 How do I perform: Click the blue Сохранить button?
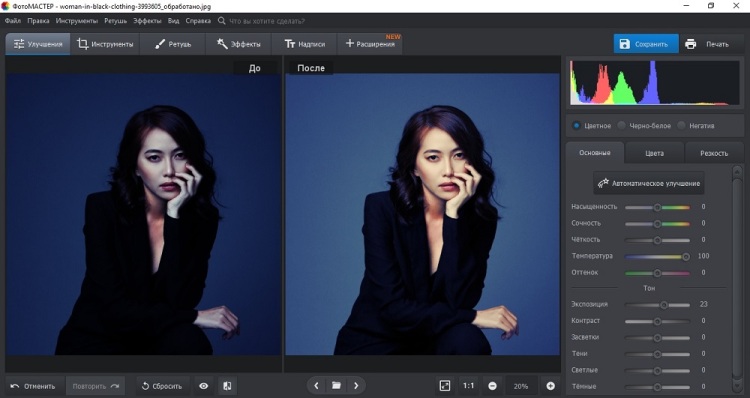click(x=646, y=44)
